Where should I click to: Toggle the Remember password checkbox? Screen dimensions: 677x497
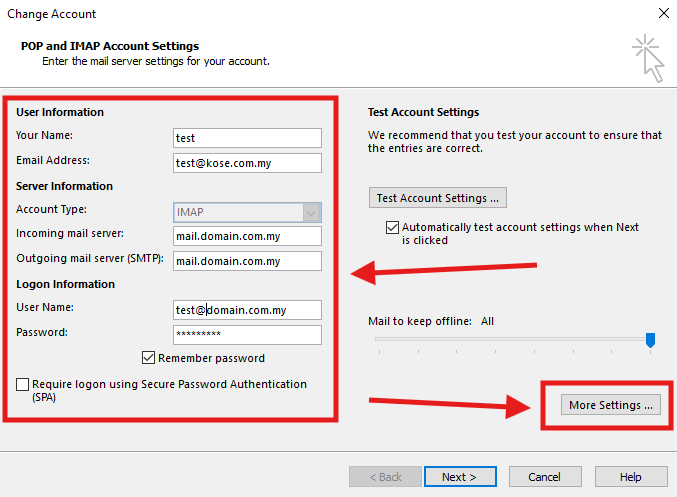pyautogui.click(x=149, y=358)
